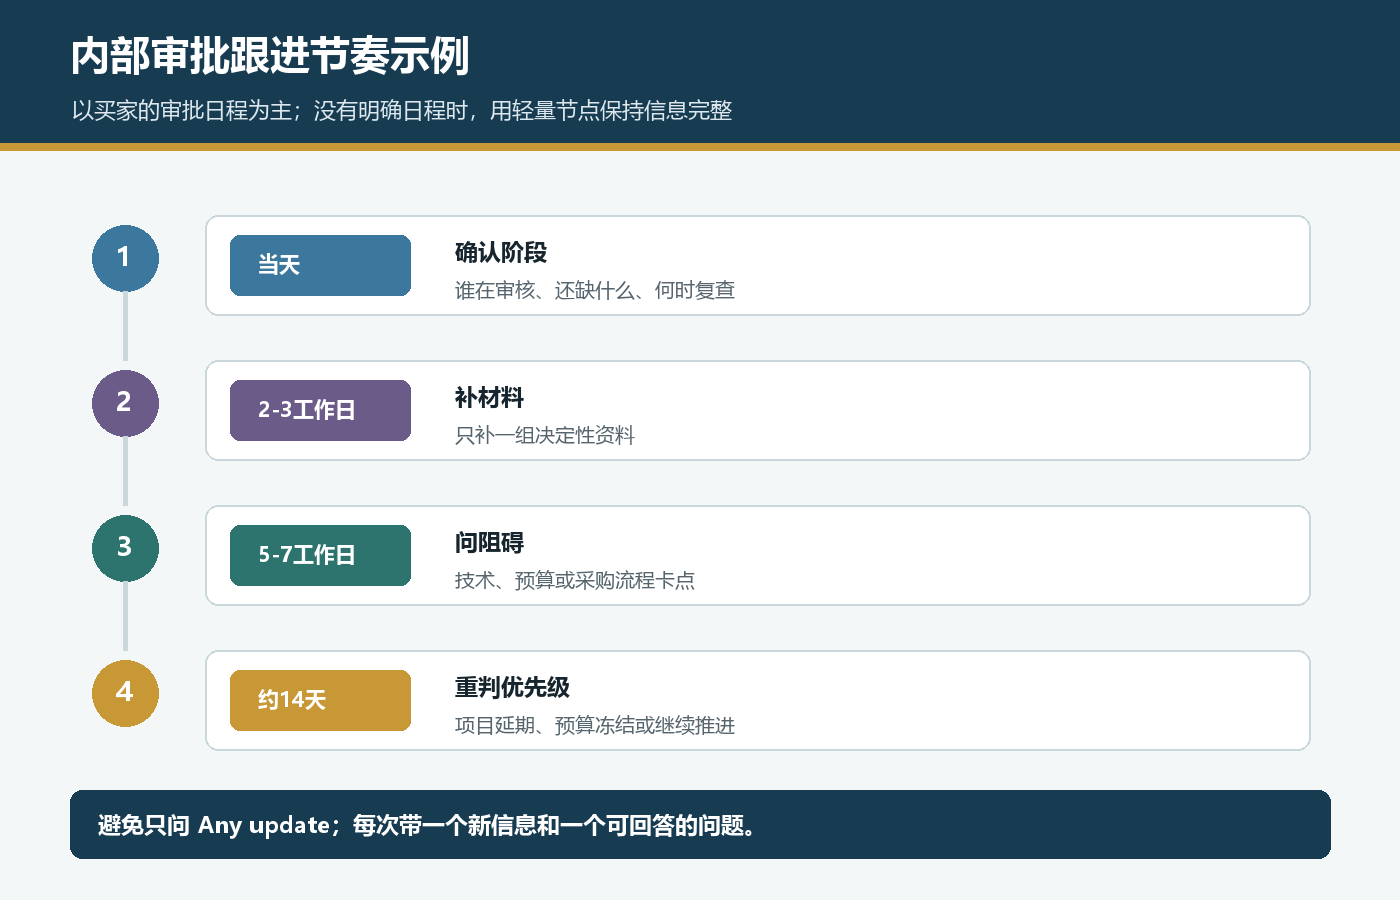Click the title 内部审批跟进节奏示例
This screenshot has height=900, width=1400.
pyautogui.click(x=270, y=56)
